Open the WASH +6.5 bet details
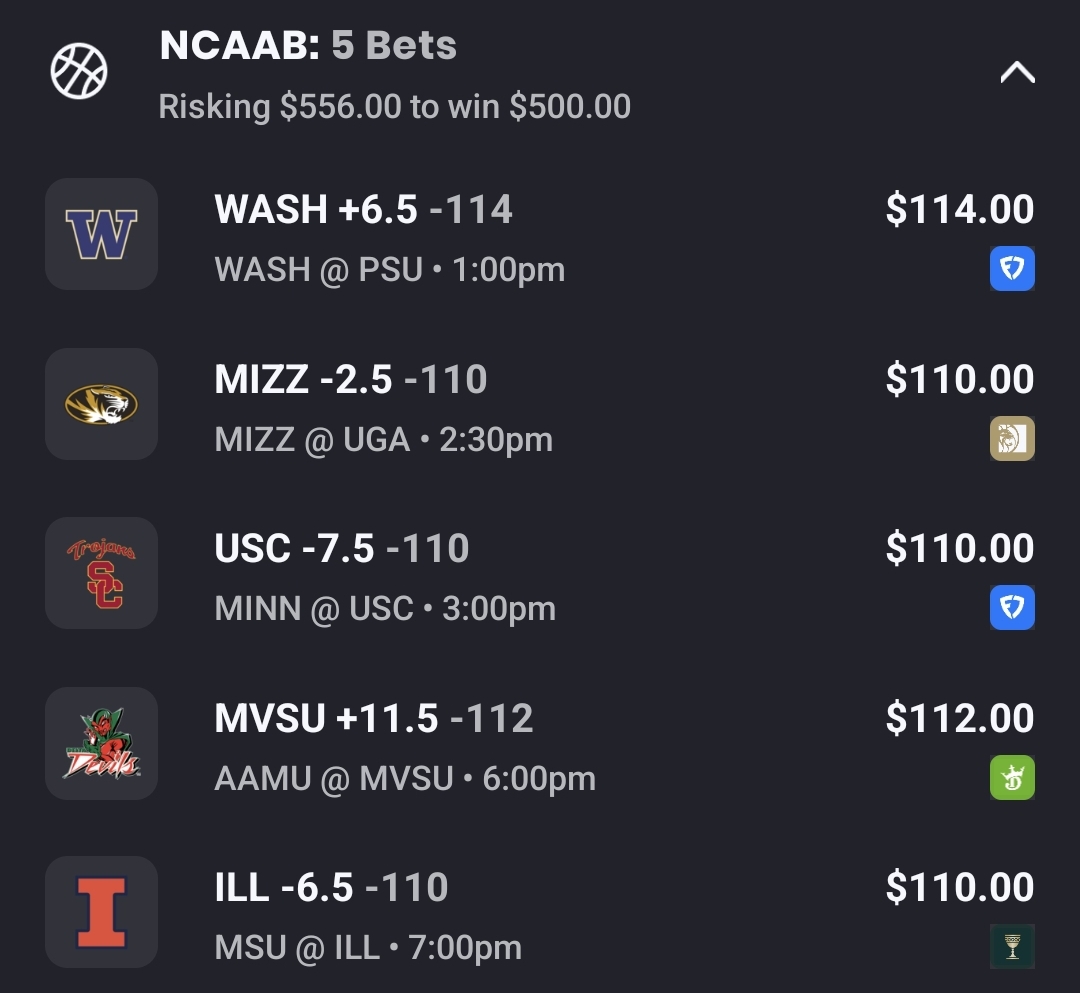1080x993 pixels. tap(364, 210)
